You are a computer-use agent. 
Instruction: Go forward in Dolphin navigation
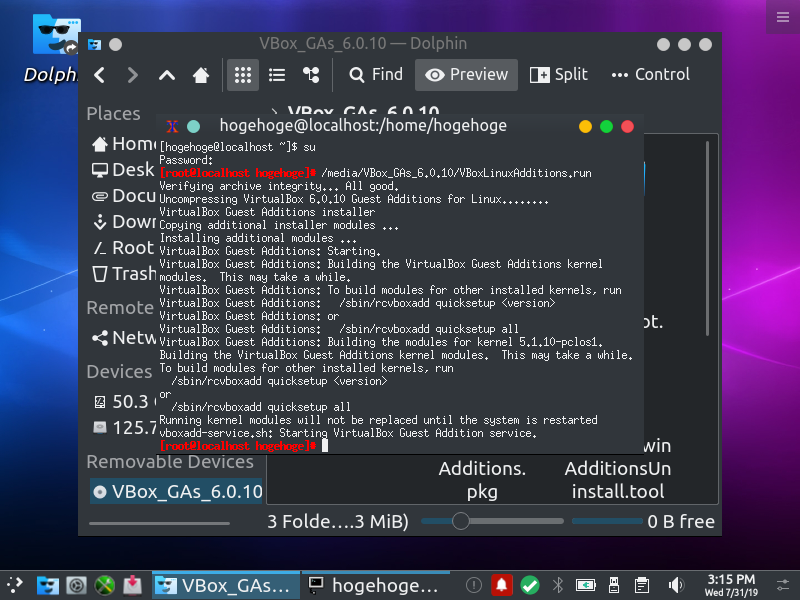click(132, 75)
